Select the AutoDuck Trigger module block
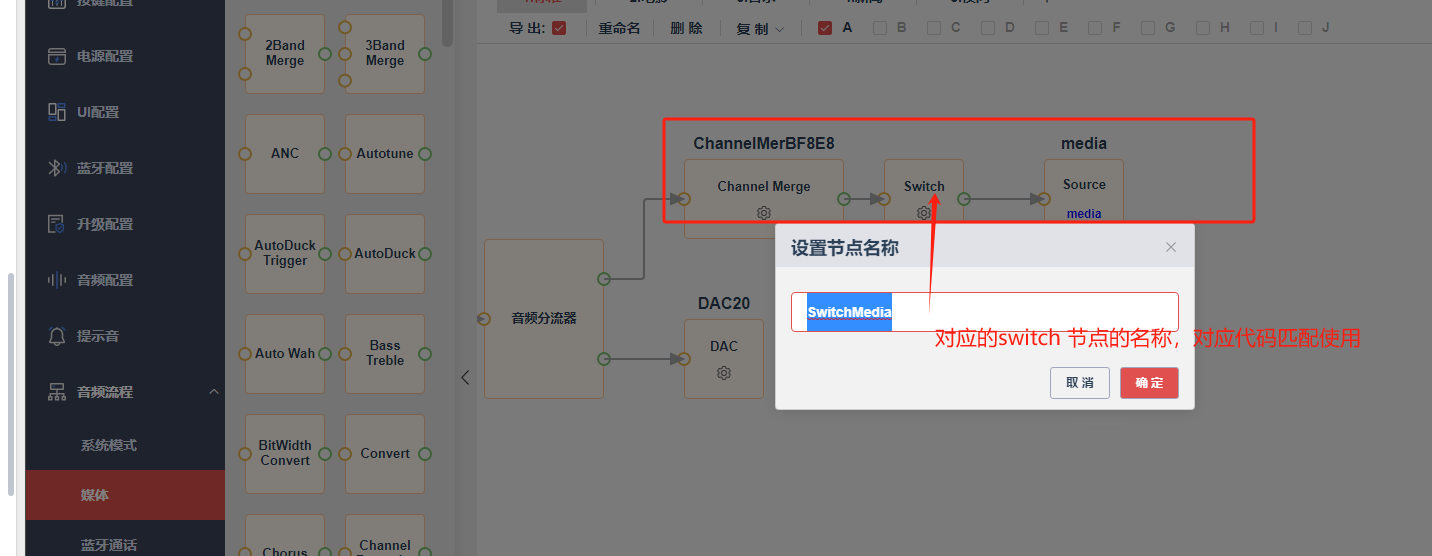Screen dimensions: 1432x556 285,254
